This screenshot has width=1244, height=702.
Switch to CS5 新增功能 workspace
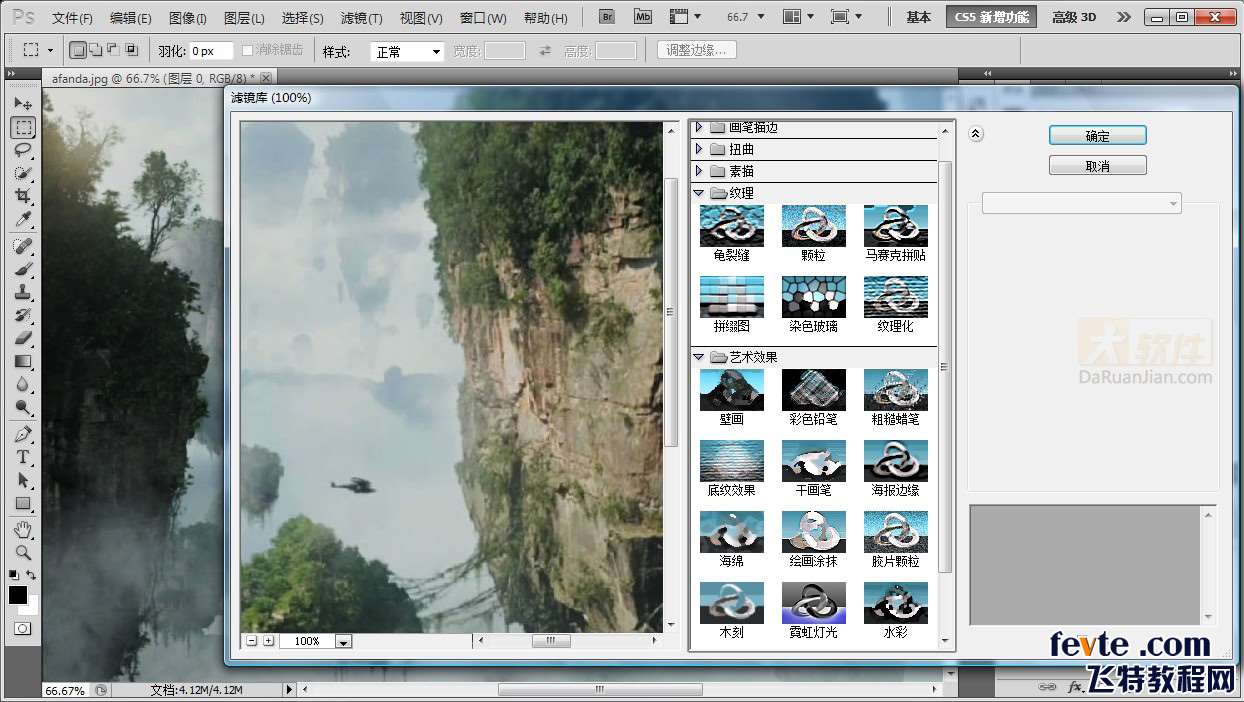pyautogui.click(x=992, y=17)
